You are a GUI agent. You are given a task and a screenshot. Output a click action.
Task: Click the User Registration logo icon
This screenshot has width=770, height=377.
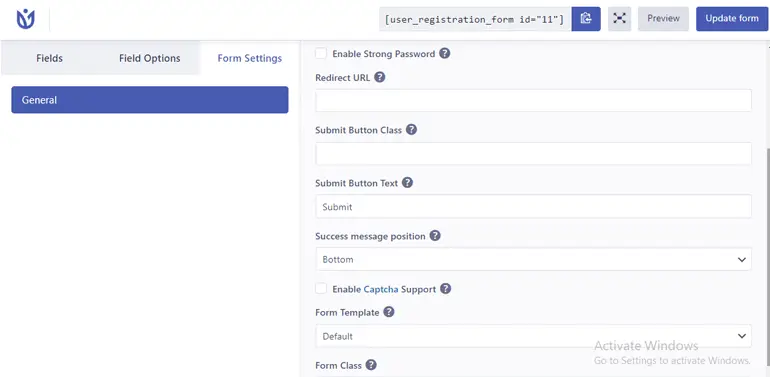tap(26, 19)
